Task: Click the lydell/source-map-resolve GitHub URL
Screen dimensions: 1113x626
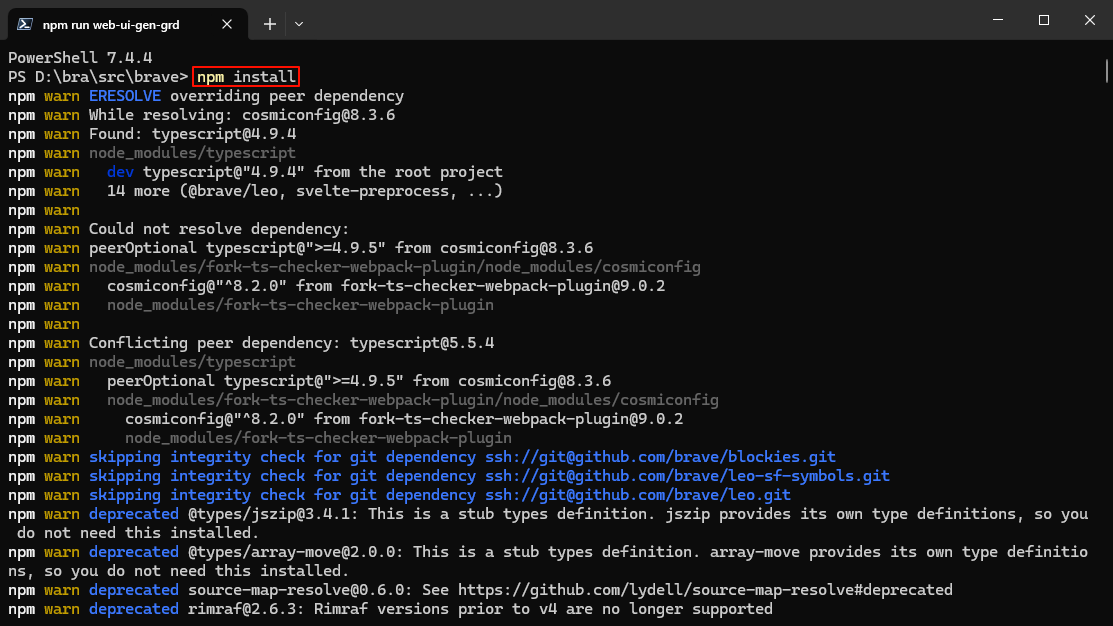Action: [705, 590]
